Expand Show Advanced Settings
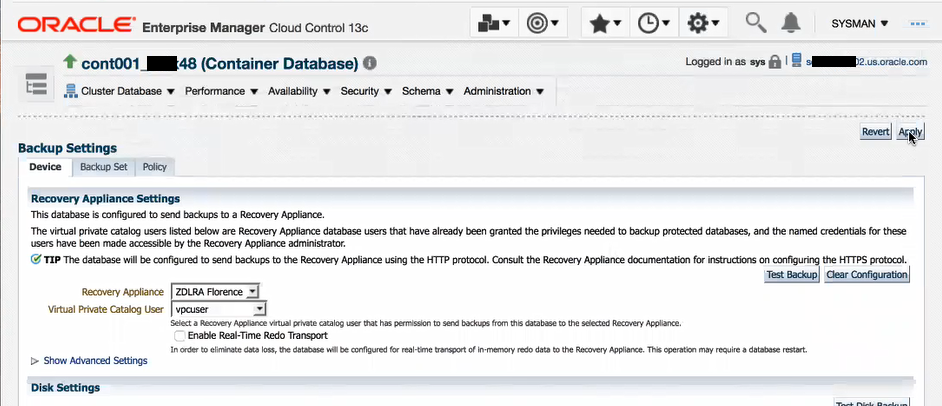Screen dimensions: 942x406 coord(89,361)
